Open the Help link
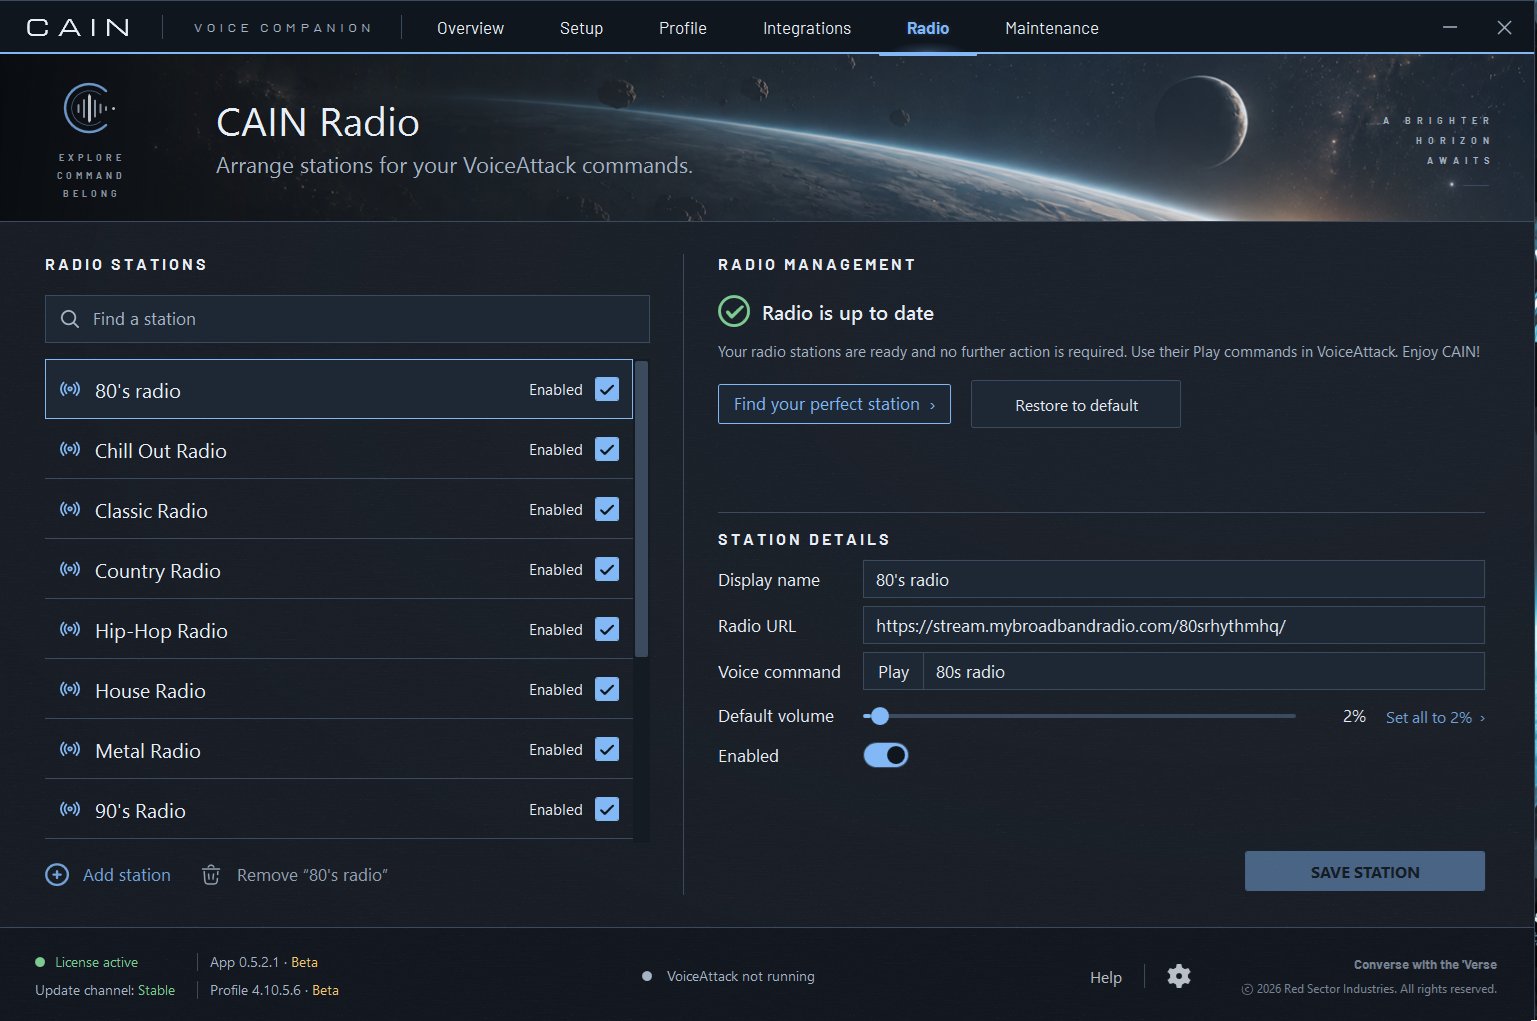 point(1106,977)
